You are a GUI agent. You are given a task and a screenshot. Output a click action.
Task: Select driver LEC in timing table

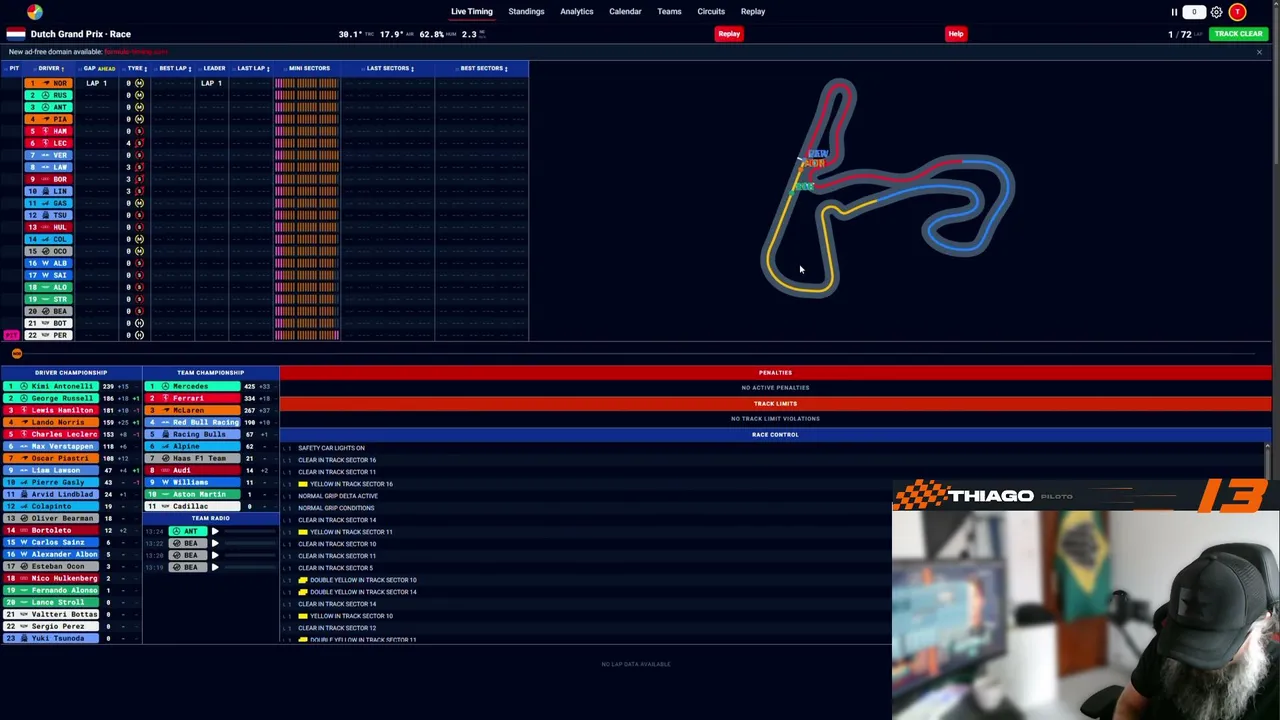tap(48, 143)
